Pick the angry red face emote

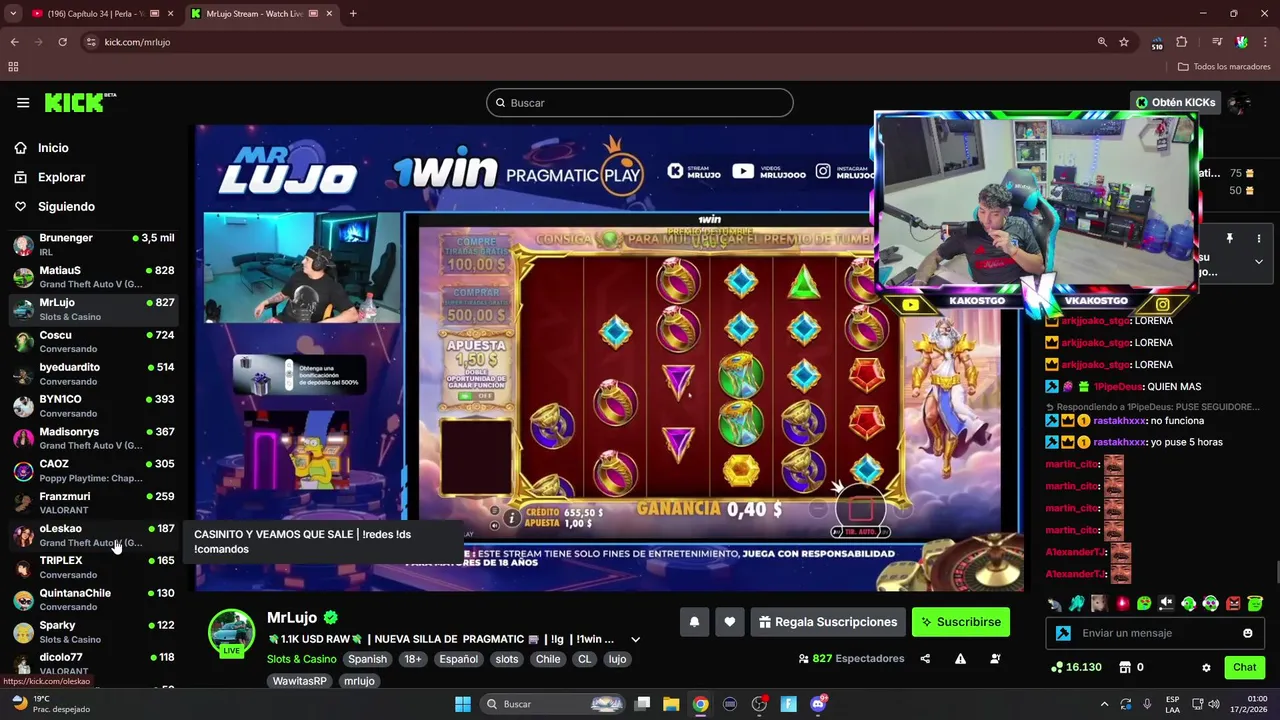pos(1233,603)
